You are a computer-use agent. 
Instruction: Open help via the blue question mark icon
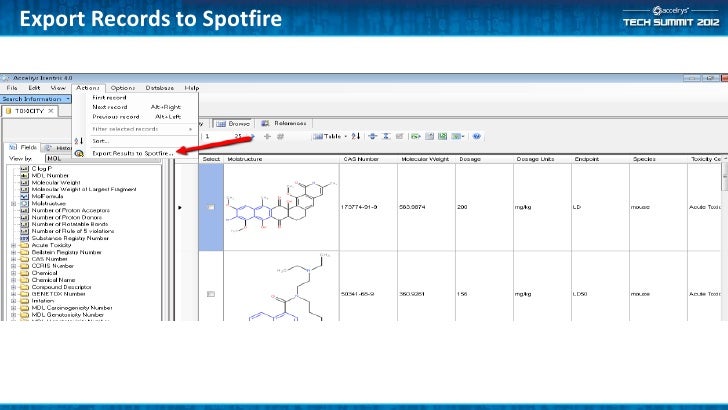tap(476, 136)
